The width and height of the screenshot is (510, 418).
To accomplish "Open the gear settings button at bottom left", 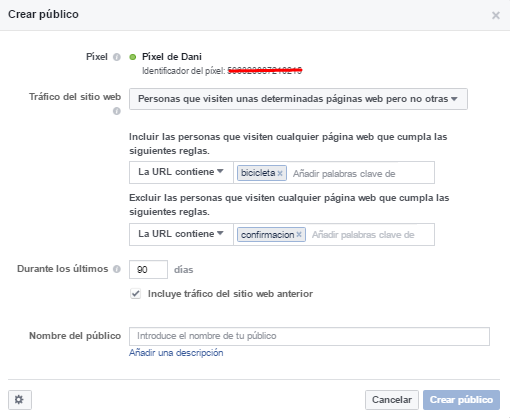I will pyautogui.click(x=20, y=400).
